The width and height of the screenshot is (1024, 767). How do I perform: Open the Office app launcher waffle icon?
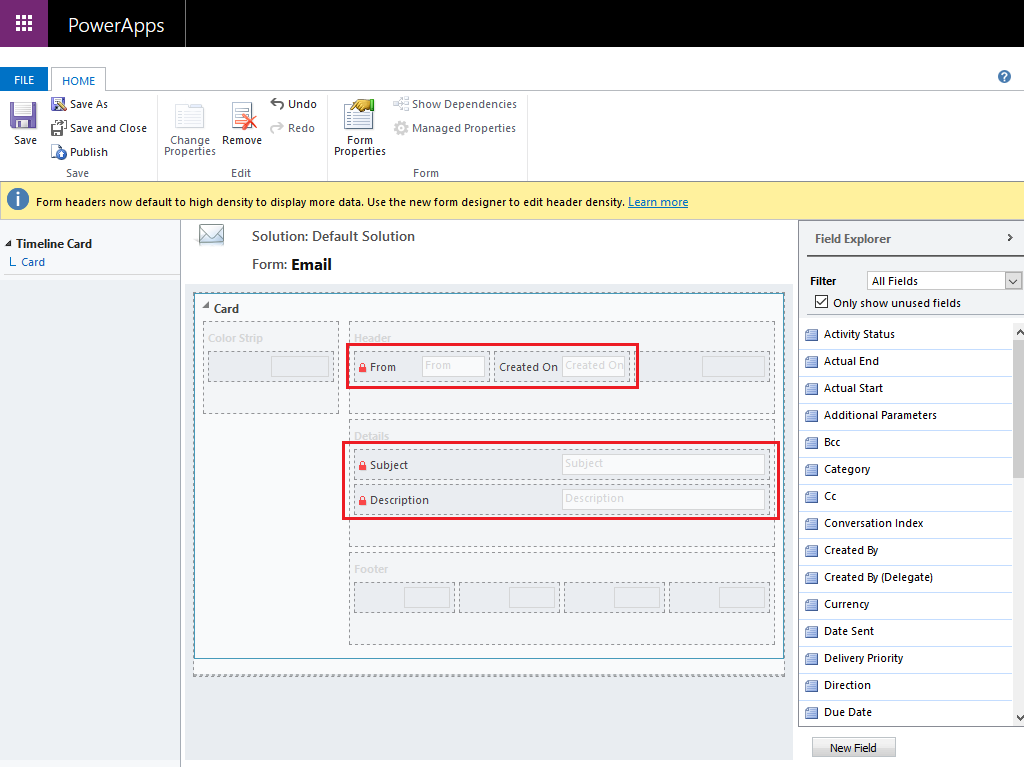(x=23, y=23)
